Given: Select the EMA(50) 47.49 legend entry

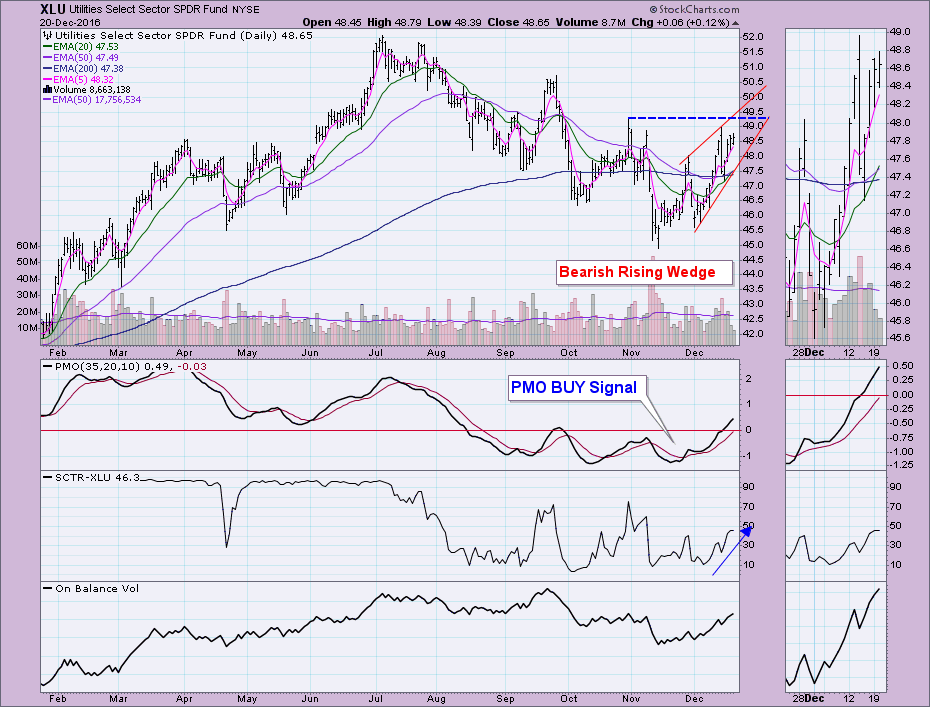Looking at the screenshot, I should pyautogui.click(x=81, y=58).
